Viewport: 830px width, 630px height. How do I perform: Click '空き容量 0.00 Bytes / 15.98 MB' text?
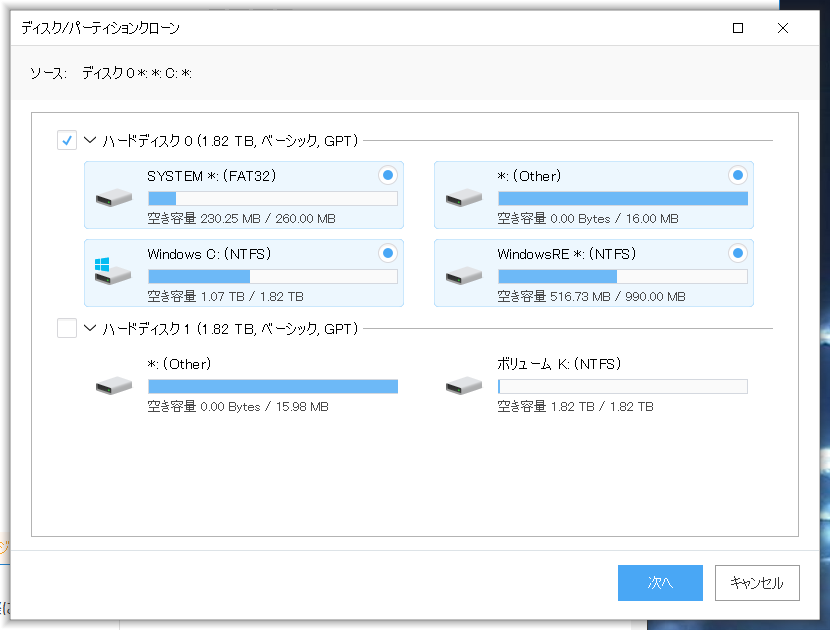238,407
